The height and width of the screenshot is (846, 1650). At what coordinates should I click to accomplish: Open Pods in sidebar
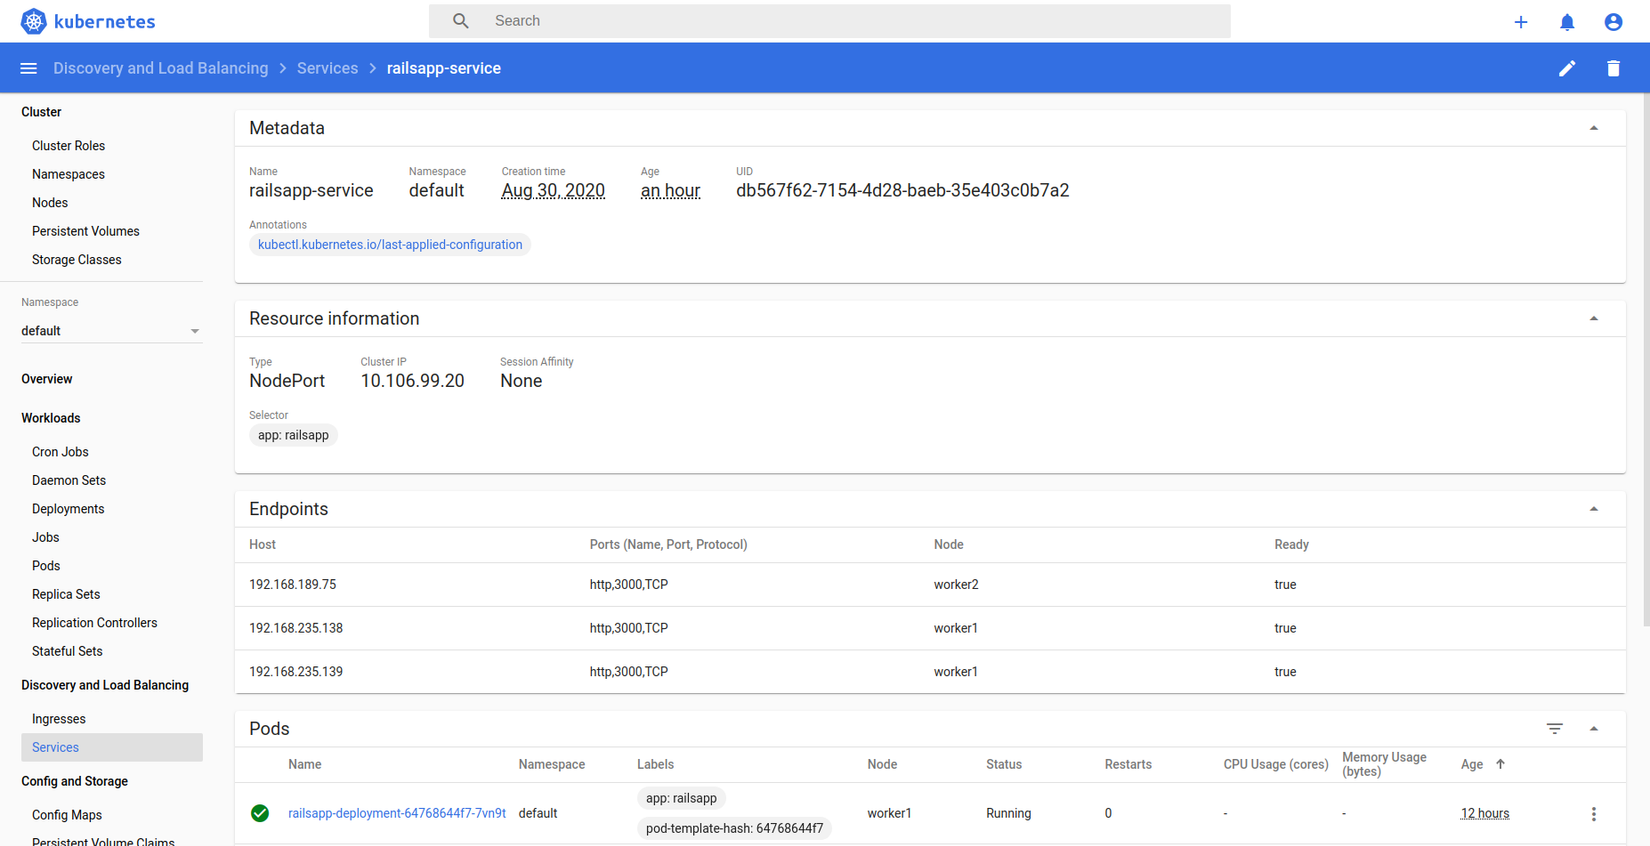(x=46, y=566)
